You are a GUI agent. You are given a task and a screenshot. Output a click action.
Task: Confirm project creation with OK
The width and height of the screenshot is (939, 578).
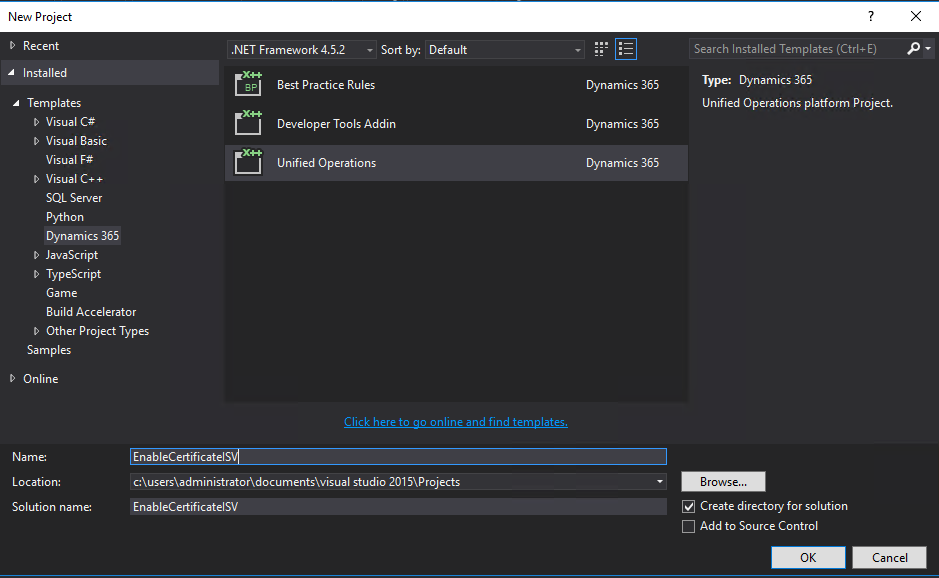click(x=808, y=558)
